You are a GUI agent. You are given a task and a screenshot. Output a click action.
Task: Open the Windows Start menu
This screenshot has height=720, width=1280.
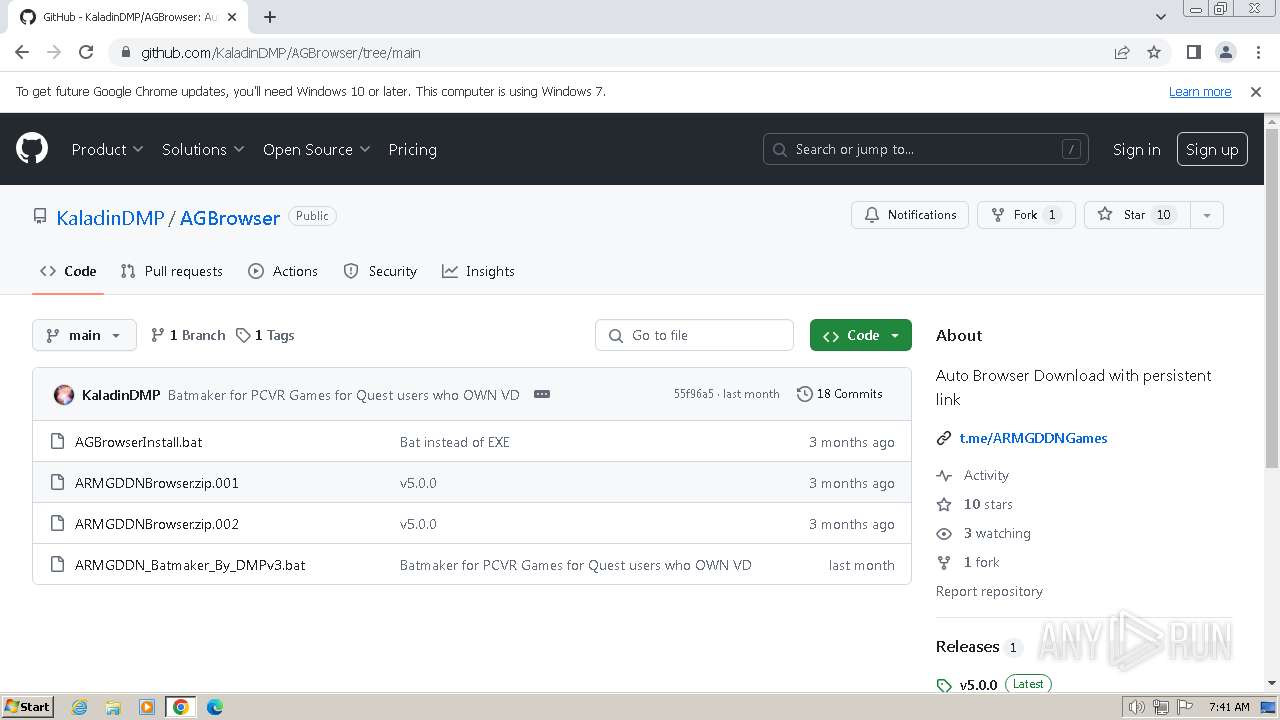(27, 706)
